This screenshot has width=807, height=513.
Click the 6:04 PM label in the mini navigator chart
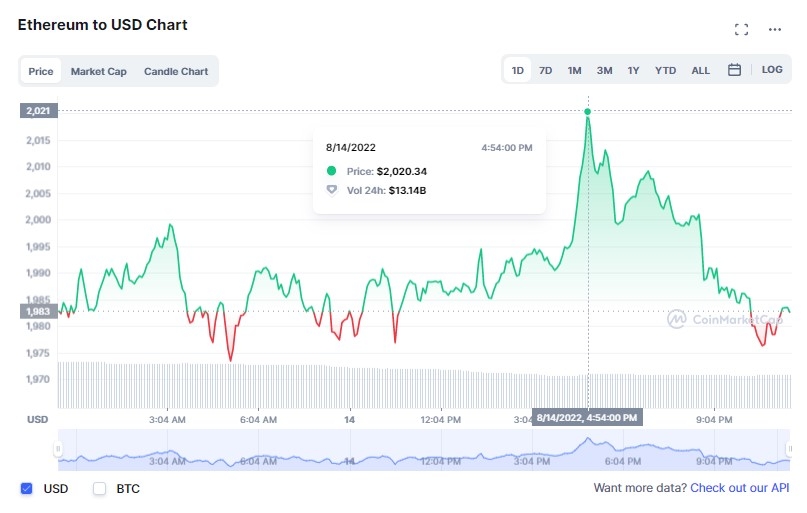[x=623, y=462]
